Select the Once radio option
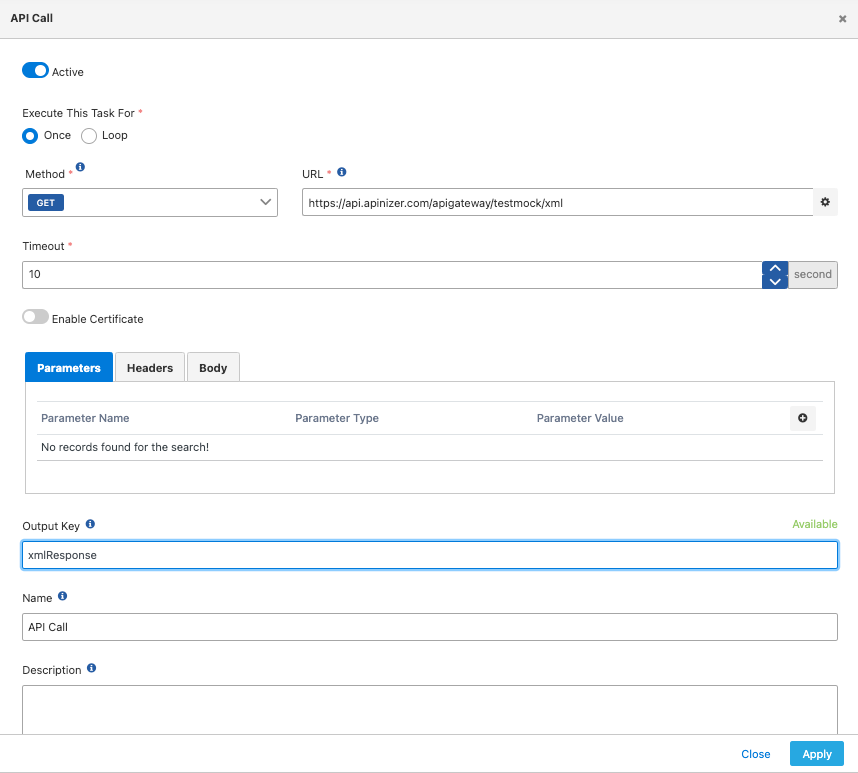 point(30,136)
